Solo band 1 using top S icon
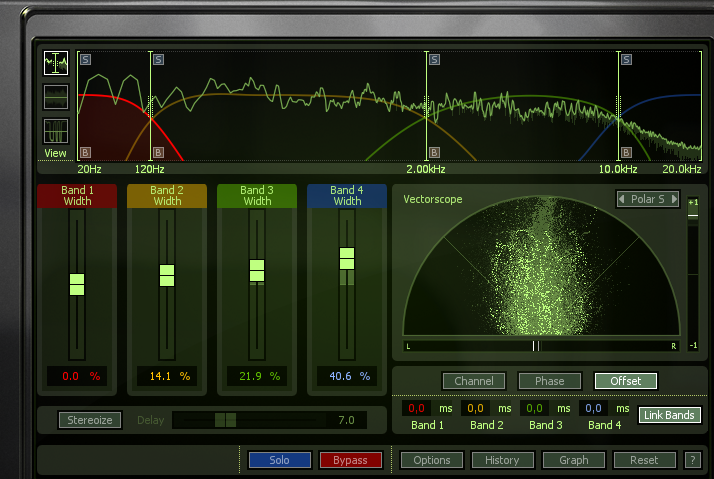The height and width of the screenshot is (479, 714). [x=85, y=59]
